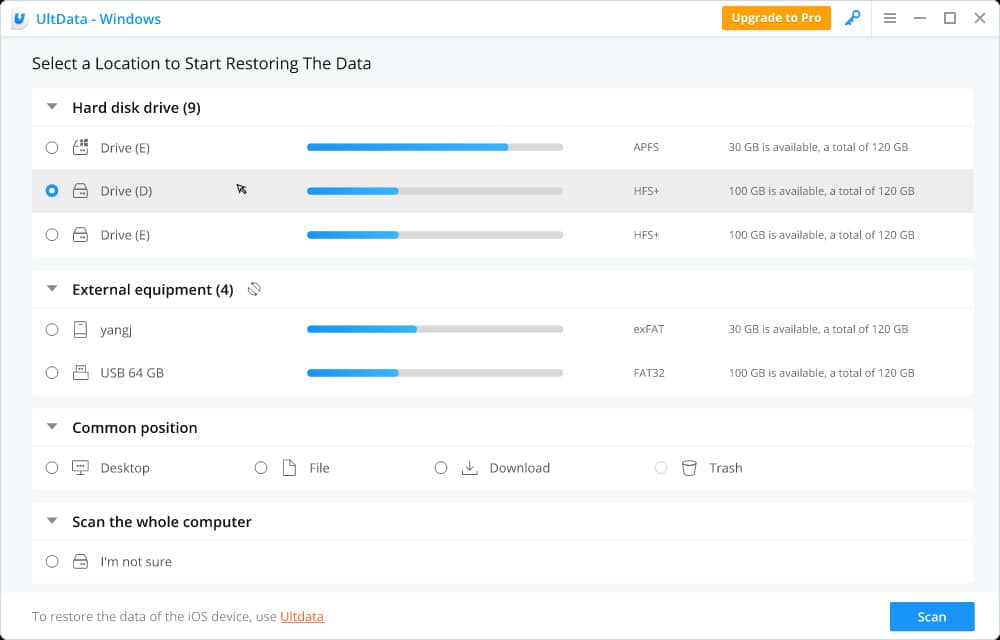Click the Download label
Viewport: 1000px width, 640px height.
click(520, 468)
